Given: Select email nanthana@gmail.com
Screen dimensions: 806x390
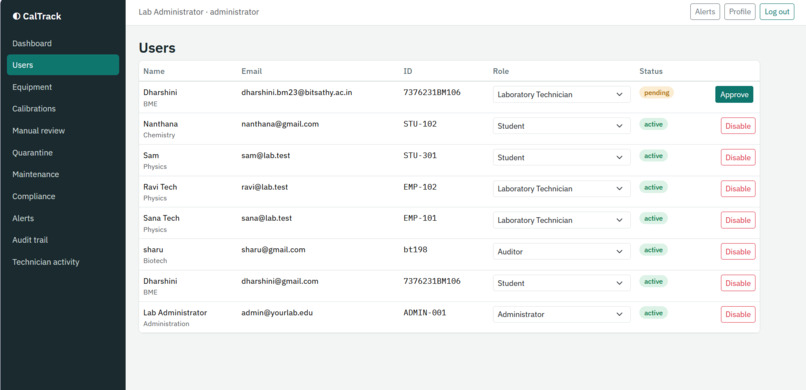Looking at the screenshot, I should click(x=280, y=124).
